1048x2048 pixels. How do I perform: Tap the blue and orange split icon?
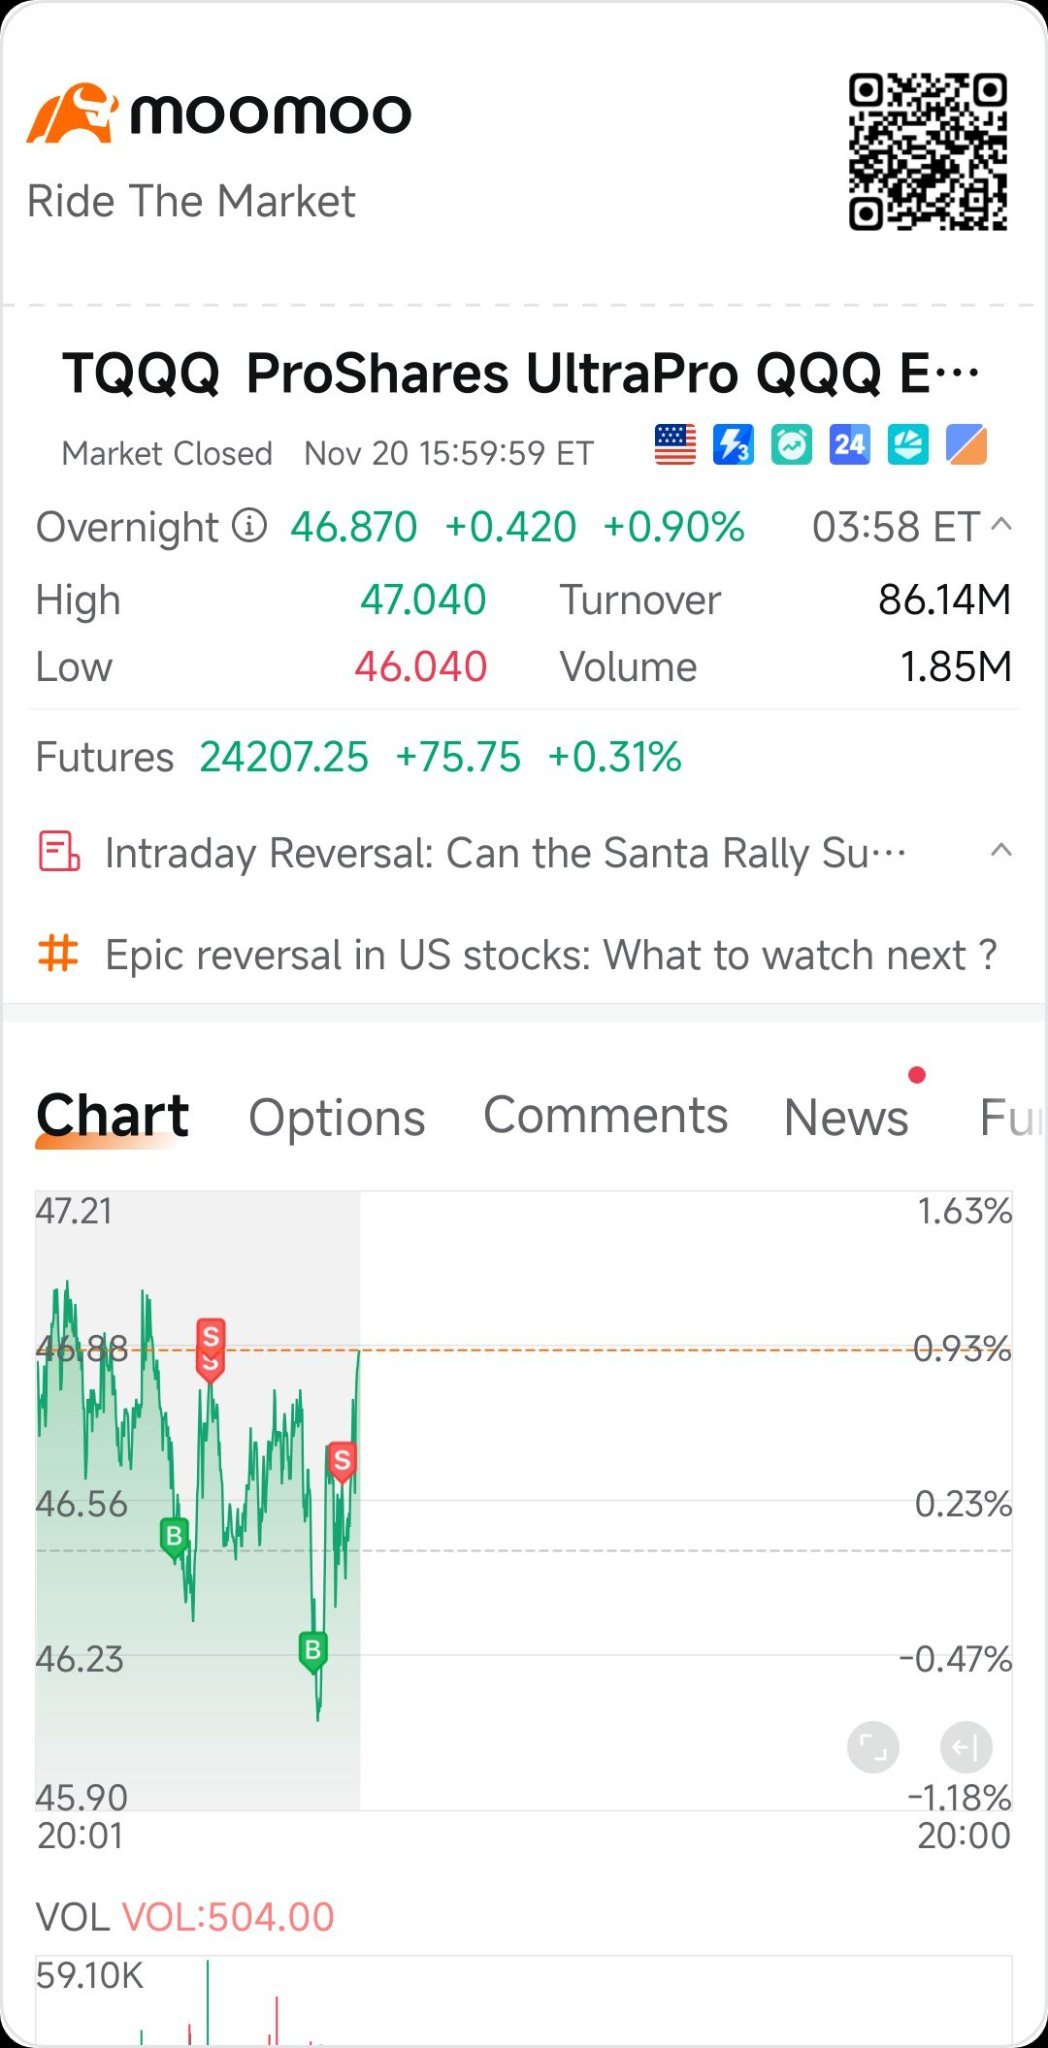966,445
